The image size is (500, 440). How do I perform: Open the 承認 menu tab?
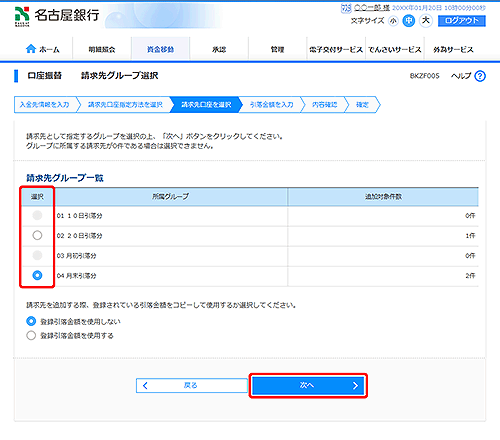pyautogui.click(x=219, y=49)
